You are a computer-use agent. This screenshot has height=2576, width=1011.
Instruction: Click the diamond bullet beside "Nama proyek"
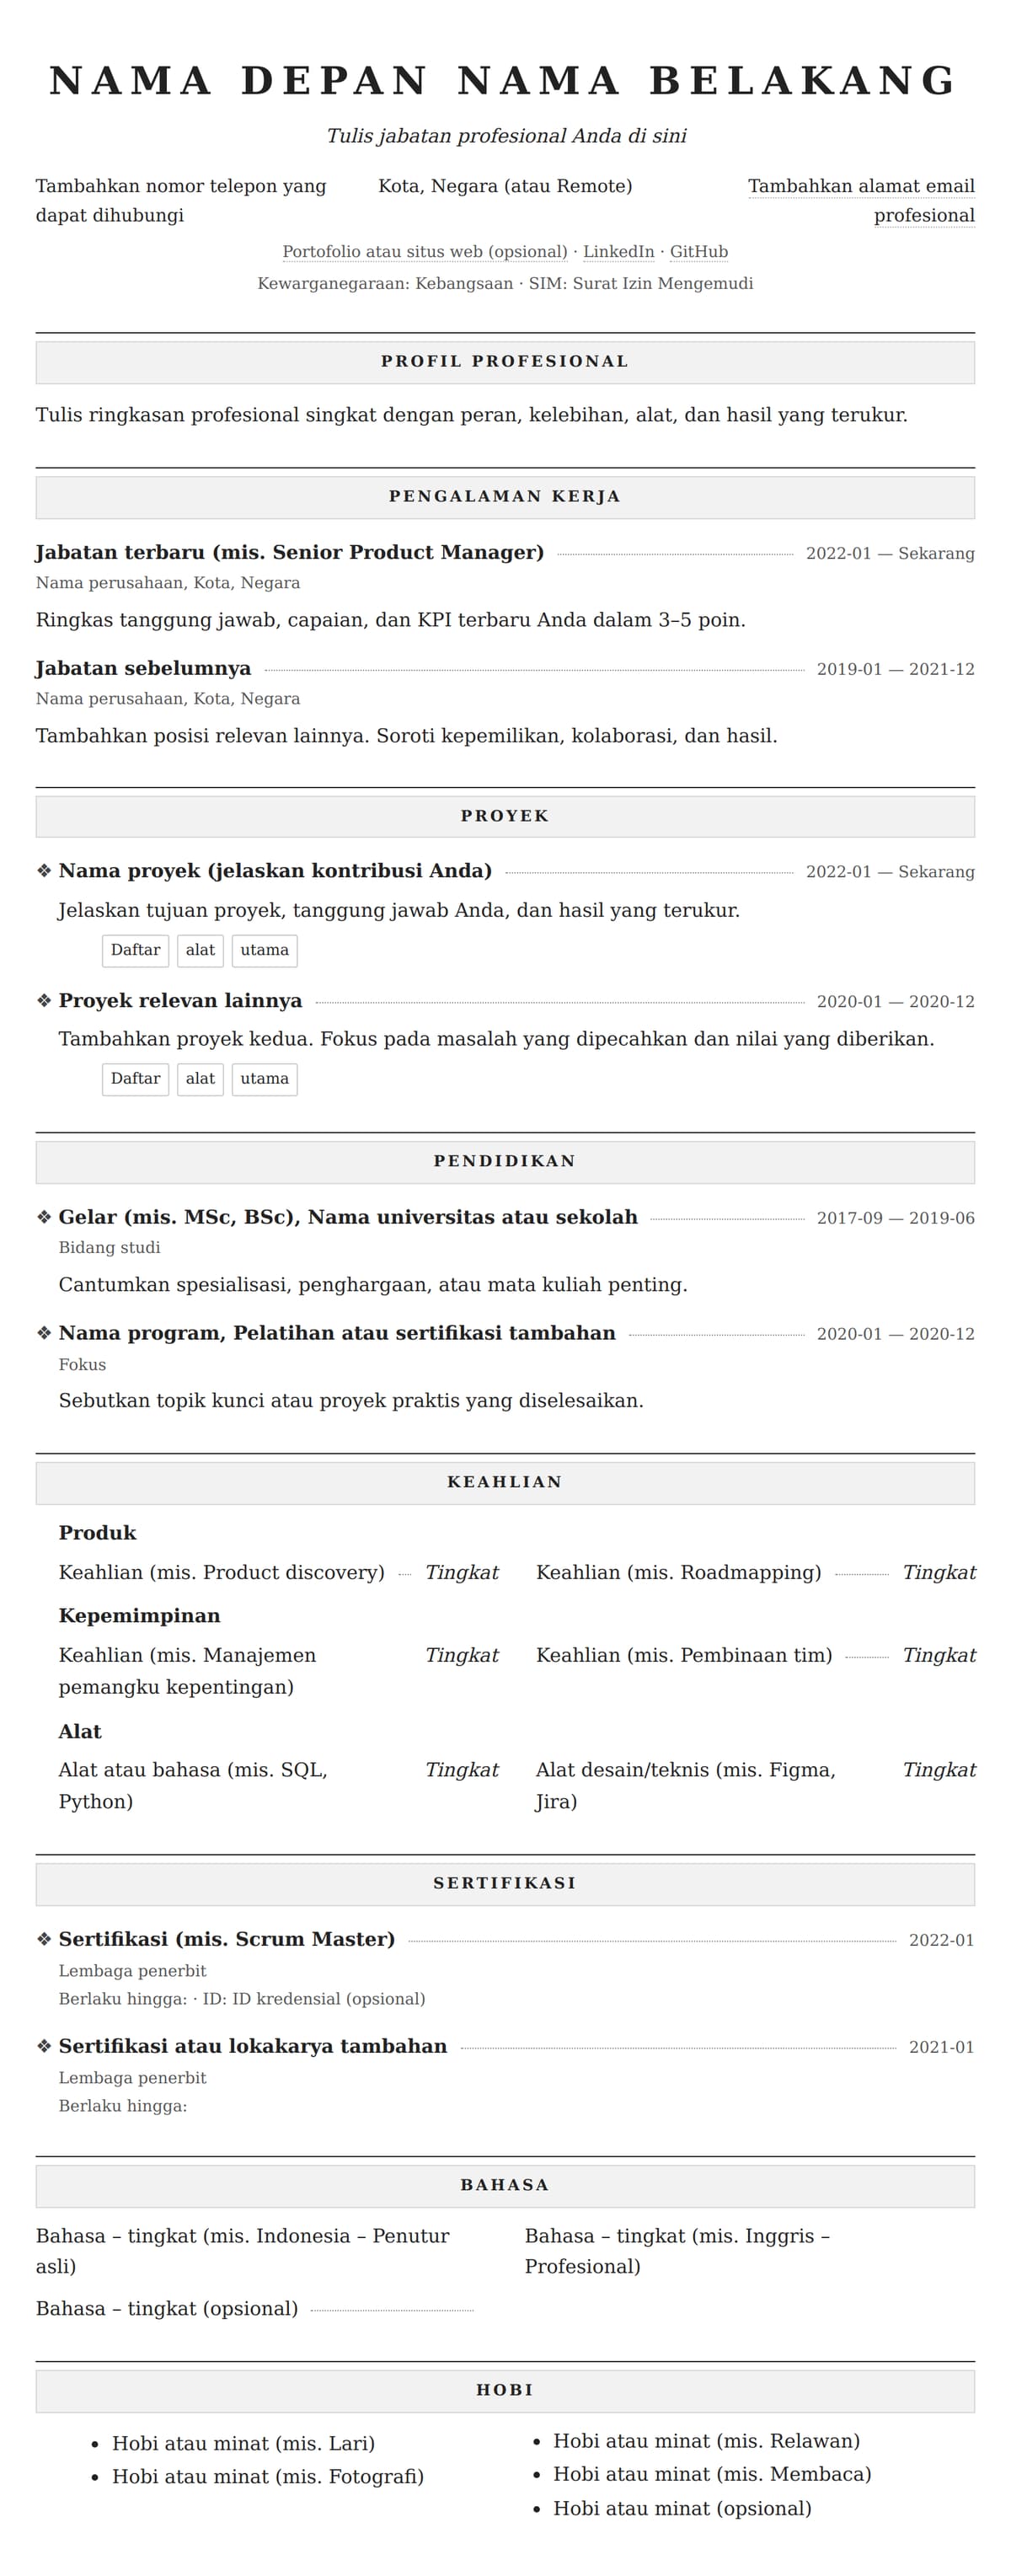(44, 871)
